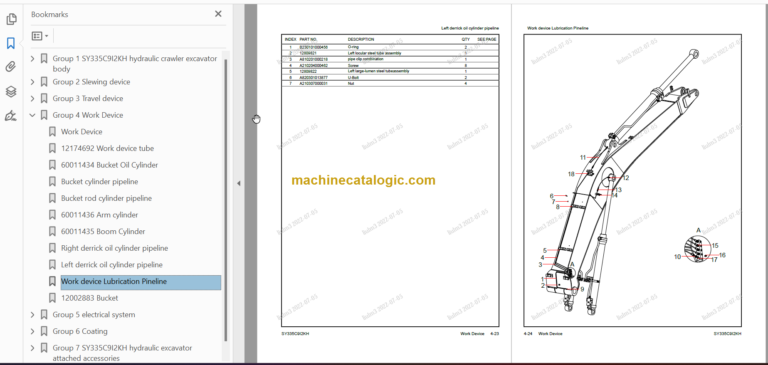Click bookmark icon beside 60011435 Boom Cylinder
Image resolution: width=768 pixels, height=365 pixels.
coord(52,232)
